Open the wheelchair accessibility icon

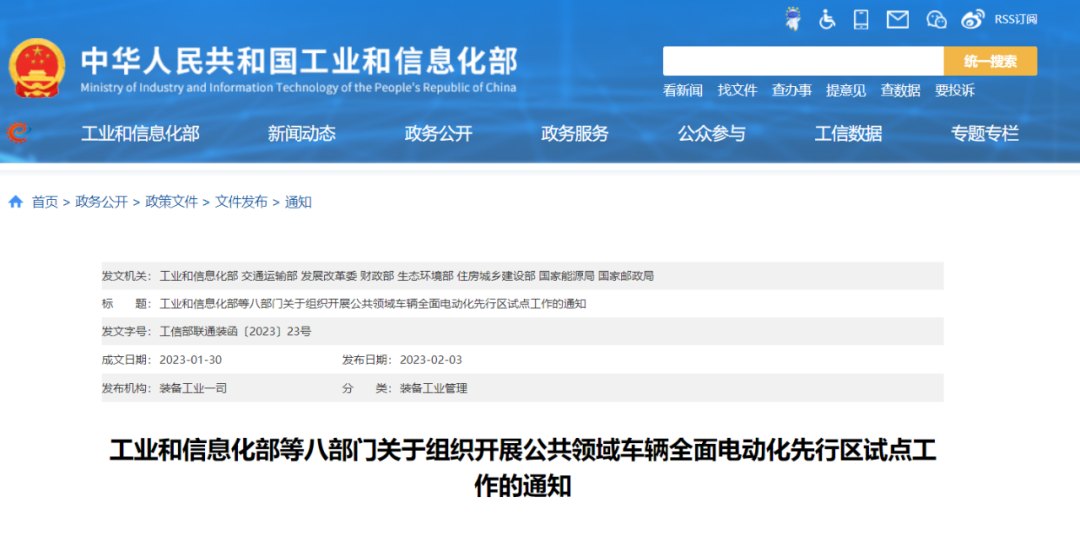(827, 19)
